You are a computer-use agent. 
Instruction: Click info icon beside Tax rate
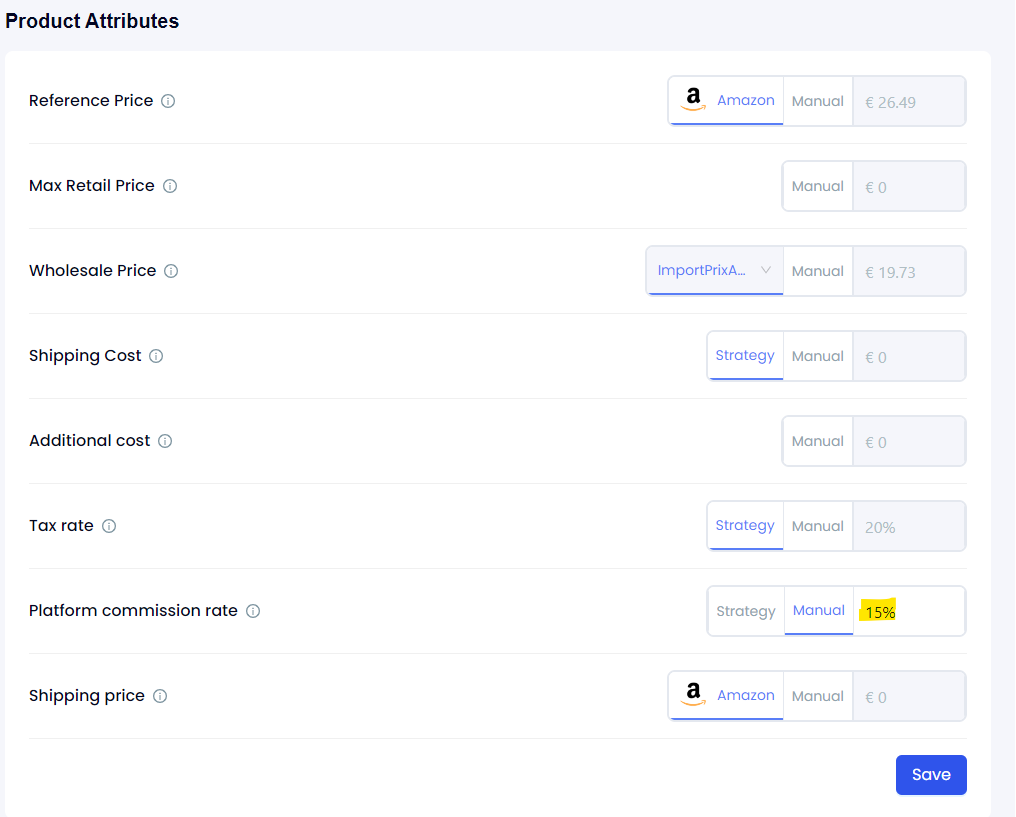[x=109, y=526]
